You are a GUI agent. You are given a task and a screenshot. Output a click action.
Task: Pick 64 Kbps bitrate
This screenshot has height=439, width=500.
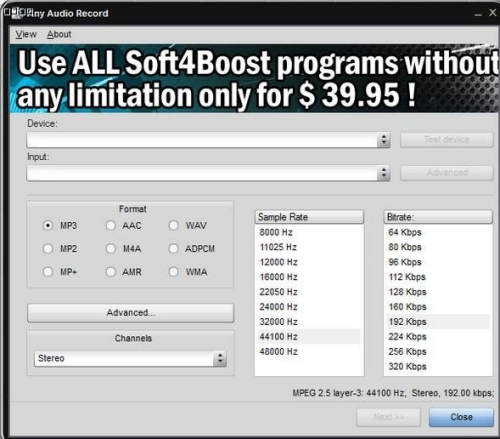438,232
